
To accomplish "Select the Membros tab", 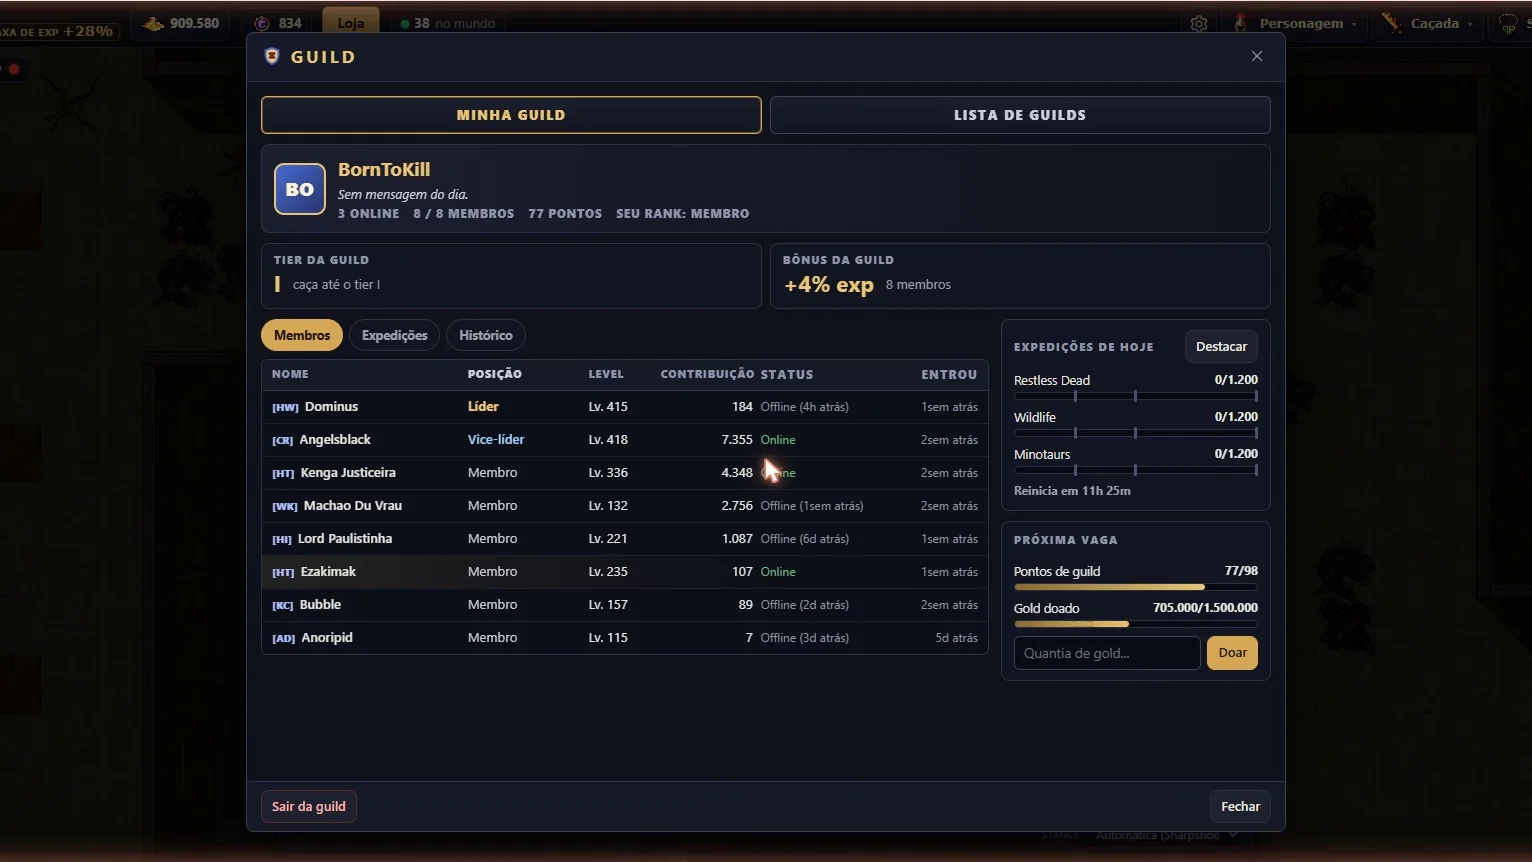I will point(302,335).
